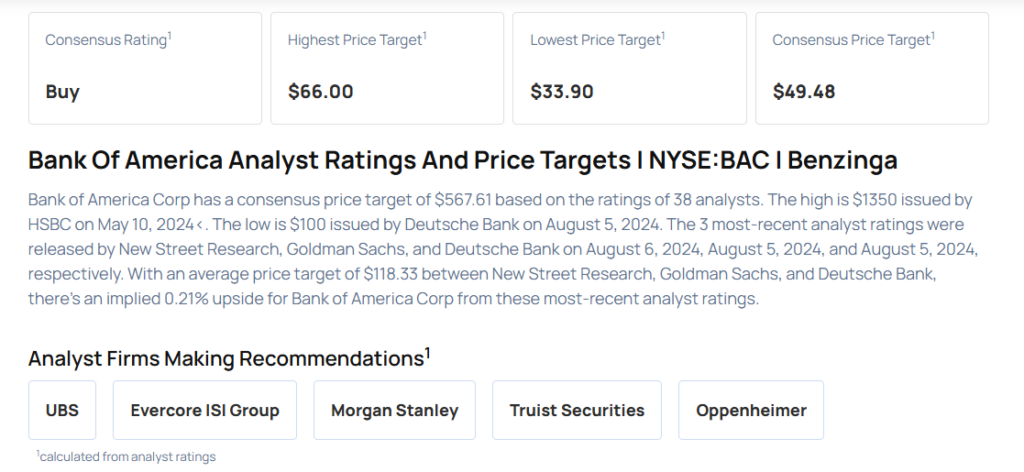Click the UBS analyst firm button

62,410
